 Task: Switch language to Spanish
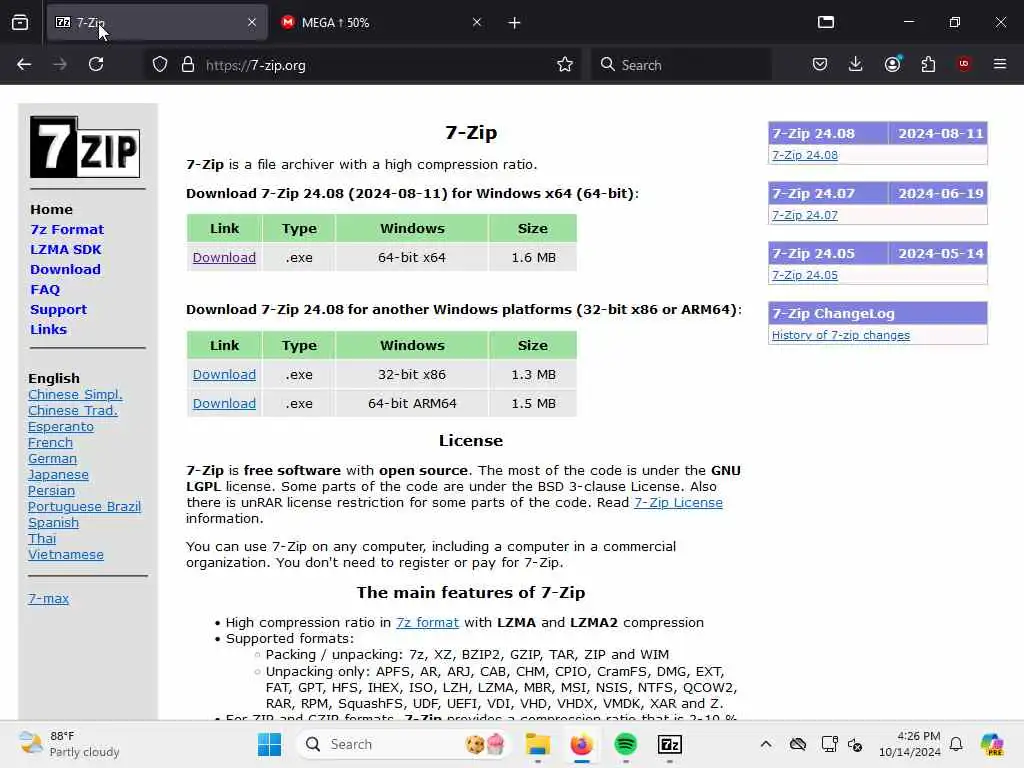point(54,522)
